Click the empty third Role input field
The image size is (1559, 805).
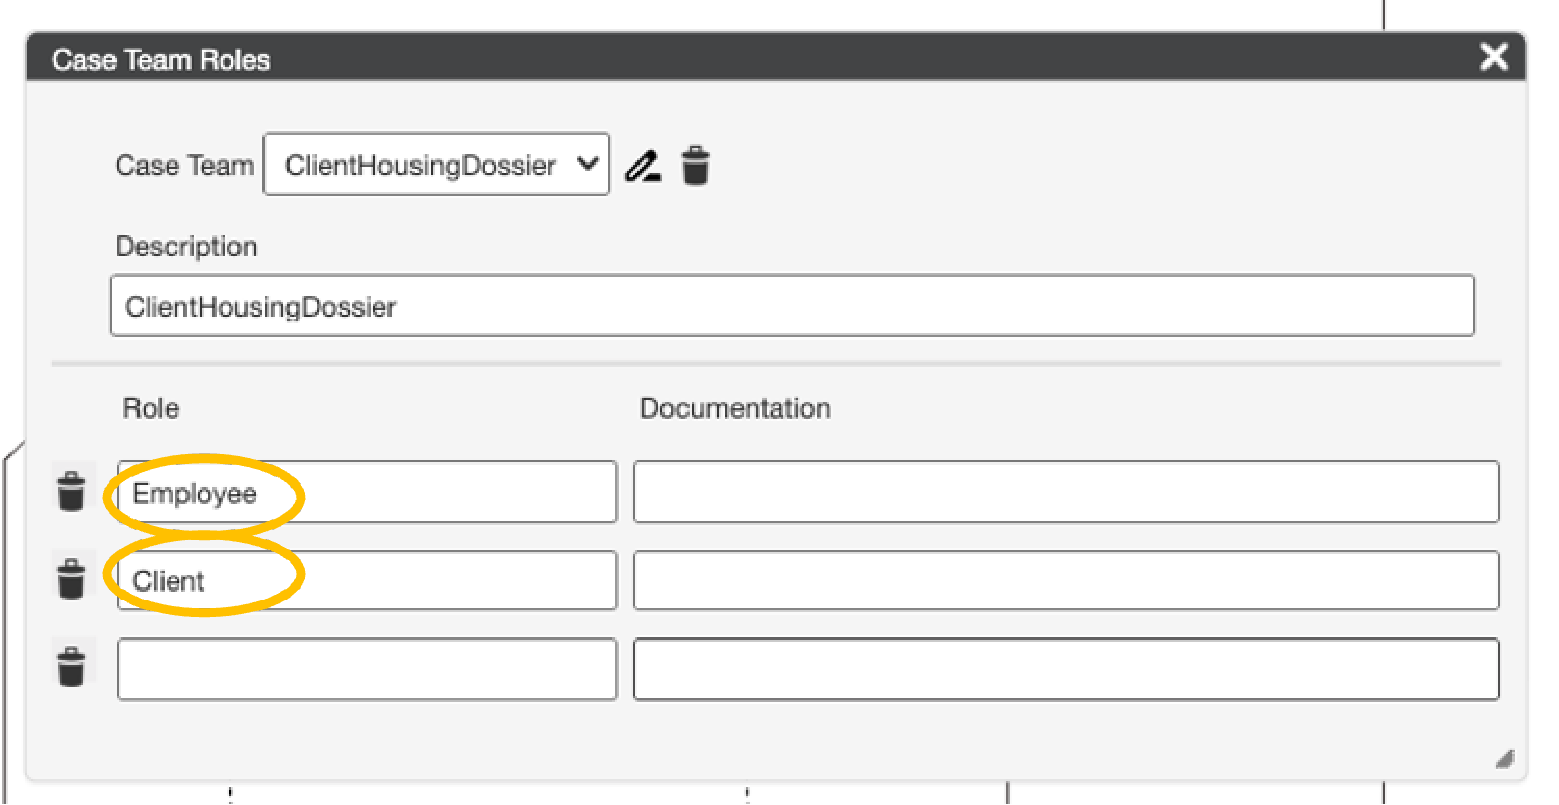click(366, 669)
